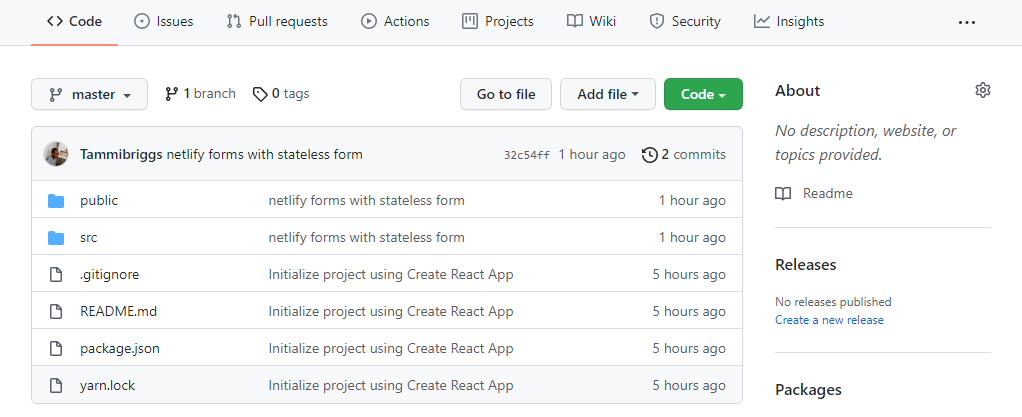
Task: Open the master branch dropdown
Action: (89, 94)
